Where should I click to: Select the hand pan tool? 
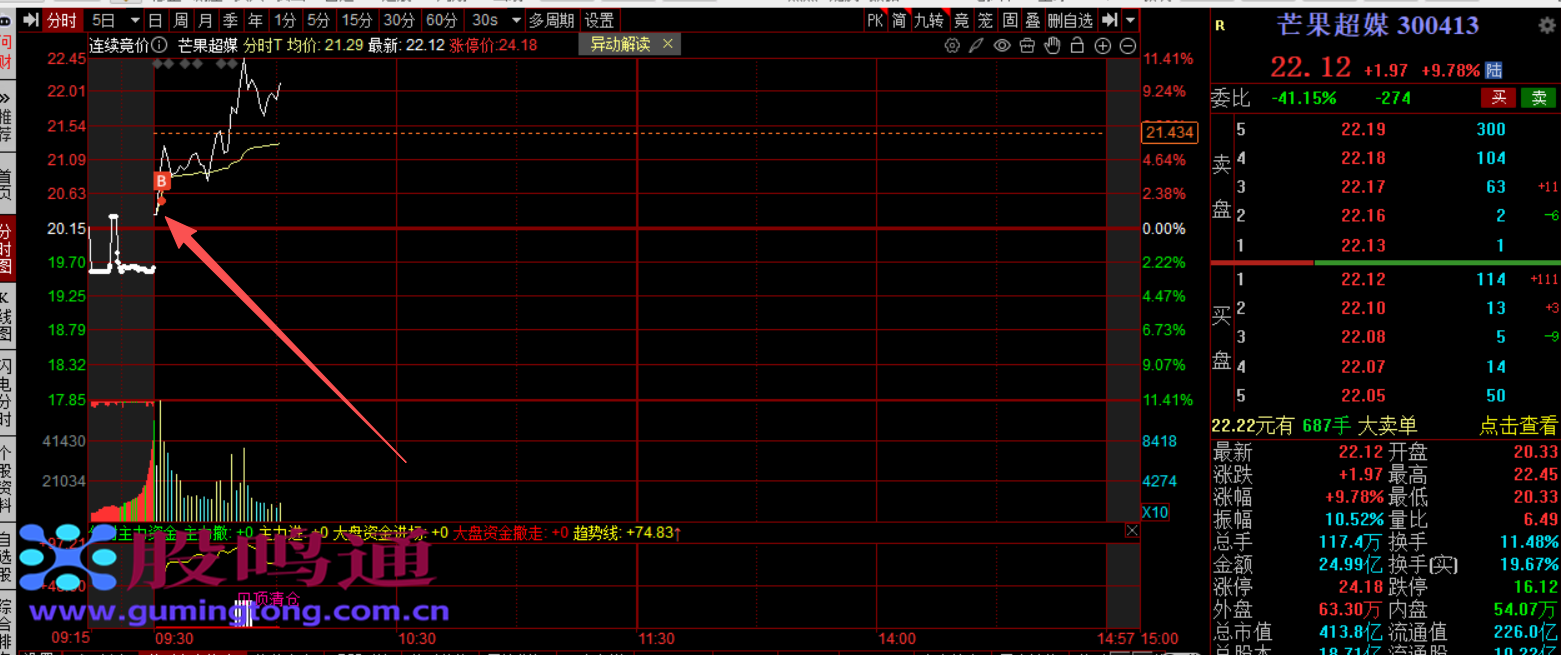(x=1052, y=45)
